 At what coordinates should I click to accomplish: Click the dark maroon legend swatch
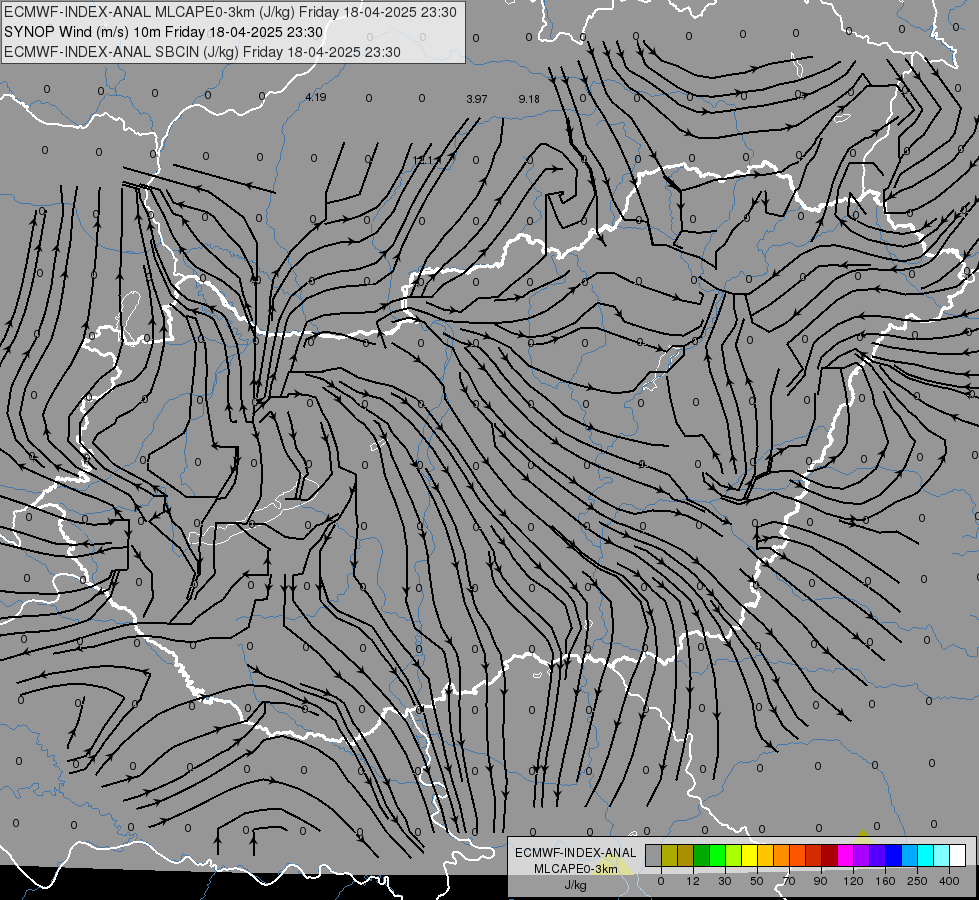830,855
